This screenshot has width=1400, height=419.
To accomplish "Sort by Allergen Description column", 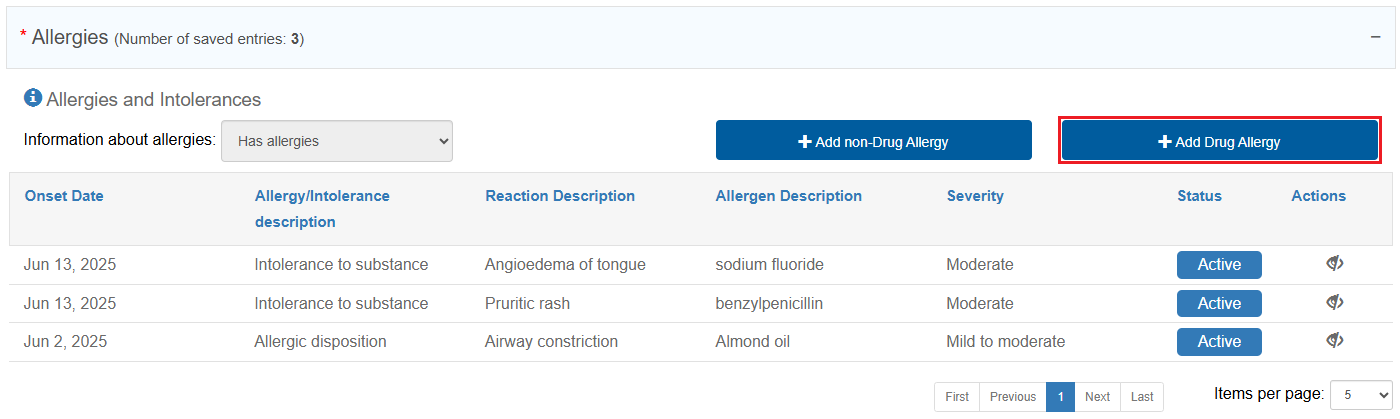I will pos(788,196).
